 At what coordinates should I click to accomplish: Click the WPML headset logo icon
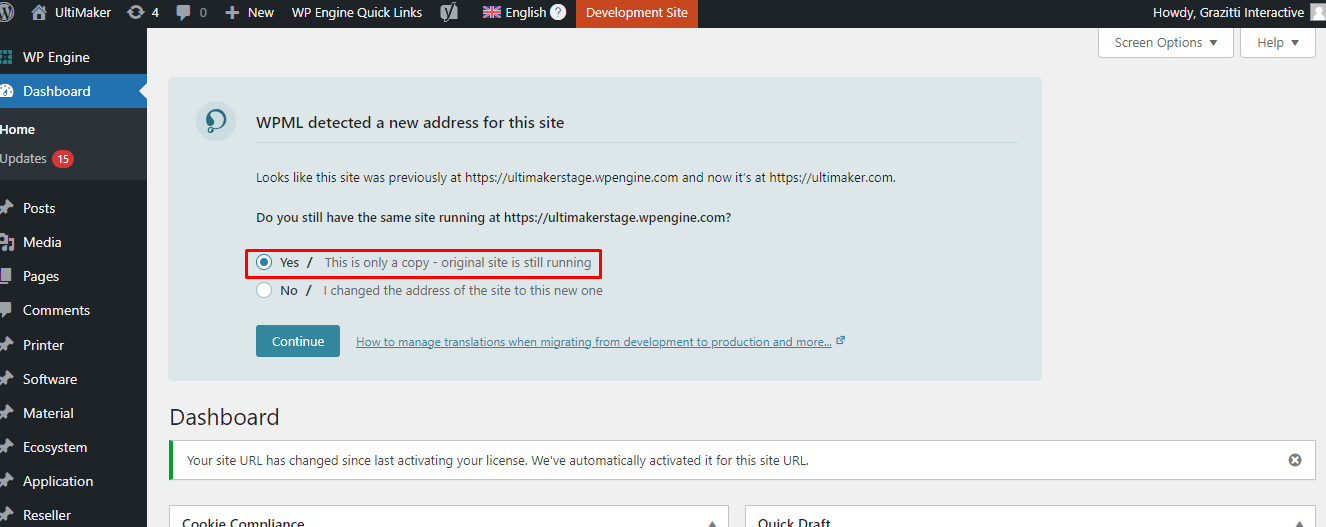216,121
